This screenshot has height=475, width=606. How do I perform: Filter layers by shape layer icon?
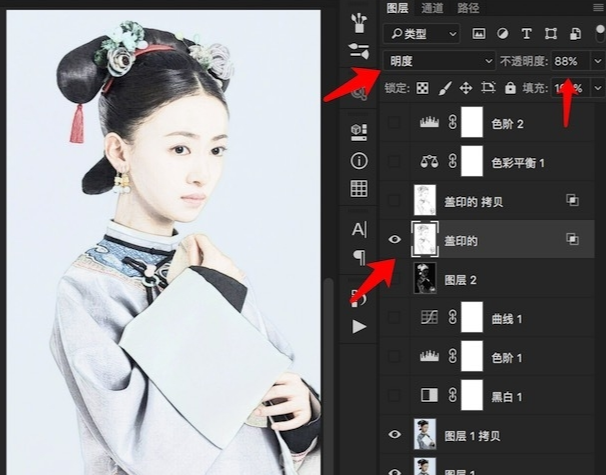(x=551, y=34)
